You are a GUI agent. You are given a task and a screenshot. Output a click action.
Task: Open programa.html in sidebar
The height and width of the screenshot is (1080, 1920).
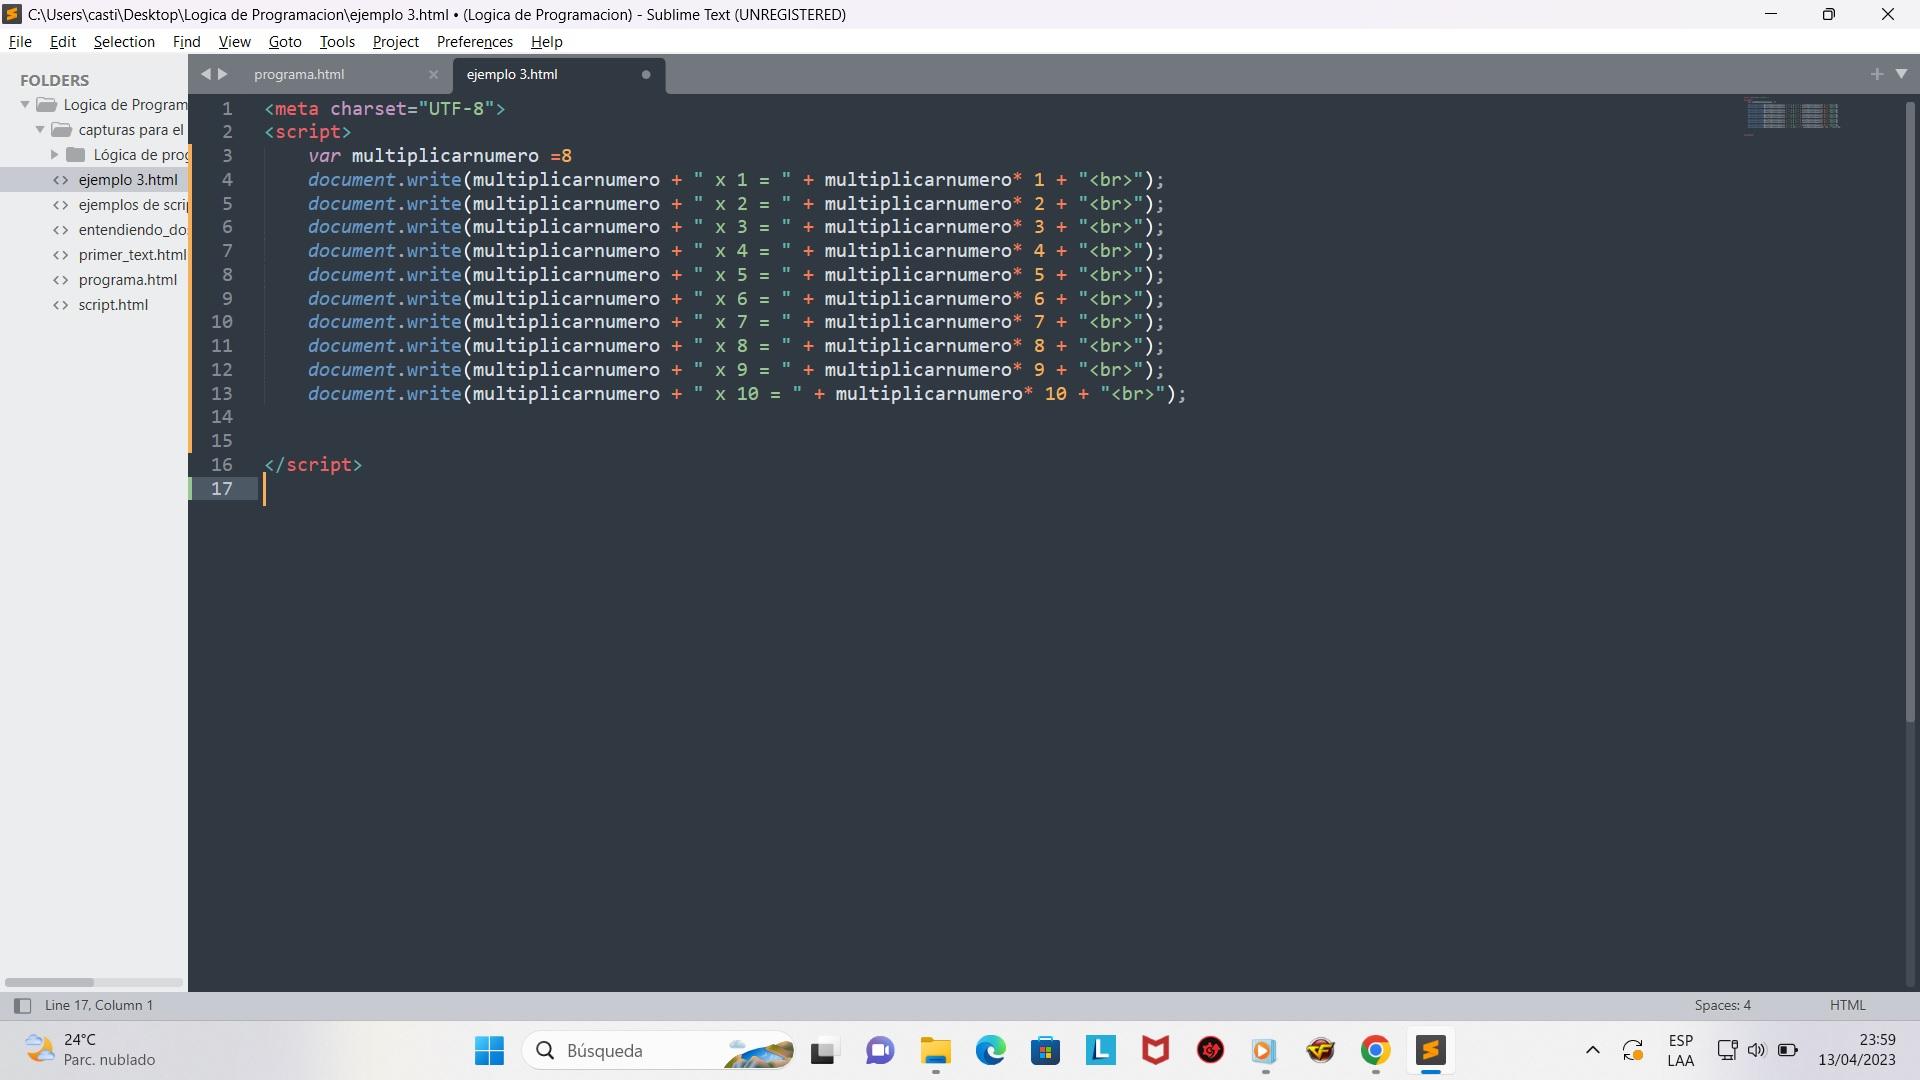coord(128,280)
